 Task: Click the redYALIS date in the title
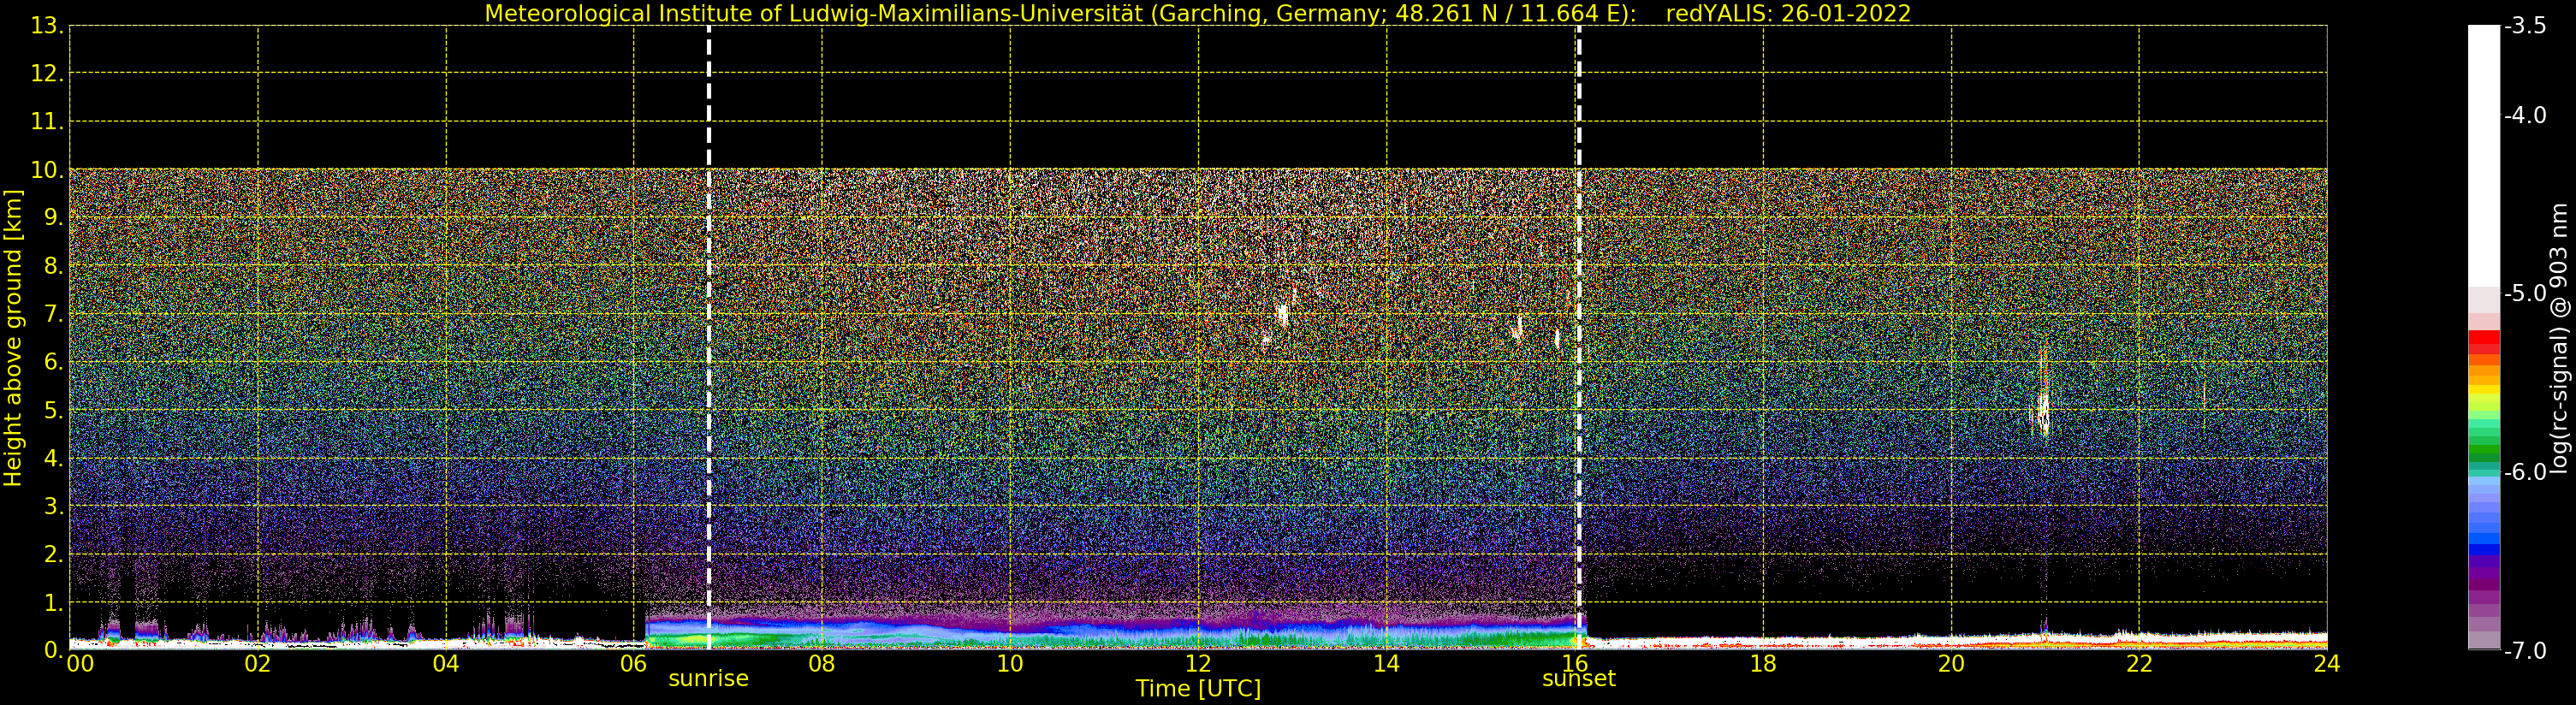click(x=1788, y=14)
